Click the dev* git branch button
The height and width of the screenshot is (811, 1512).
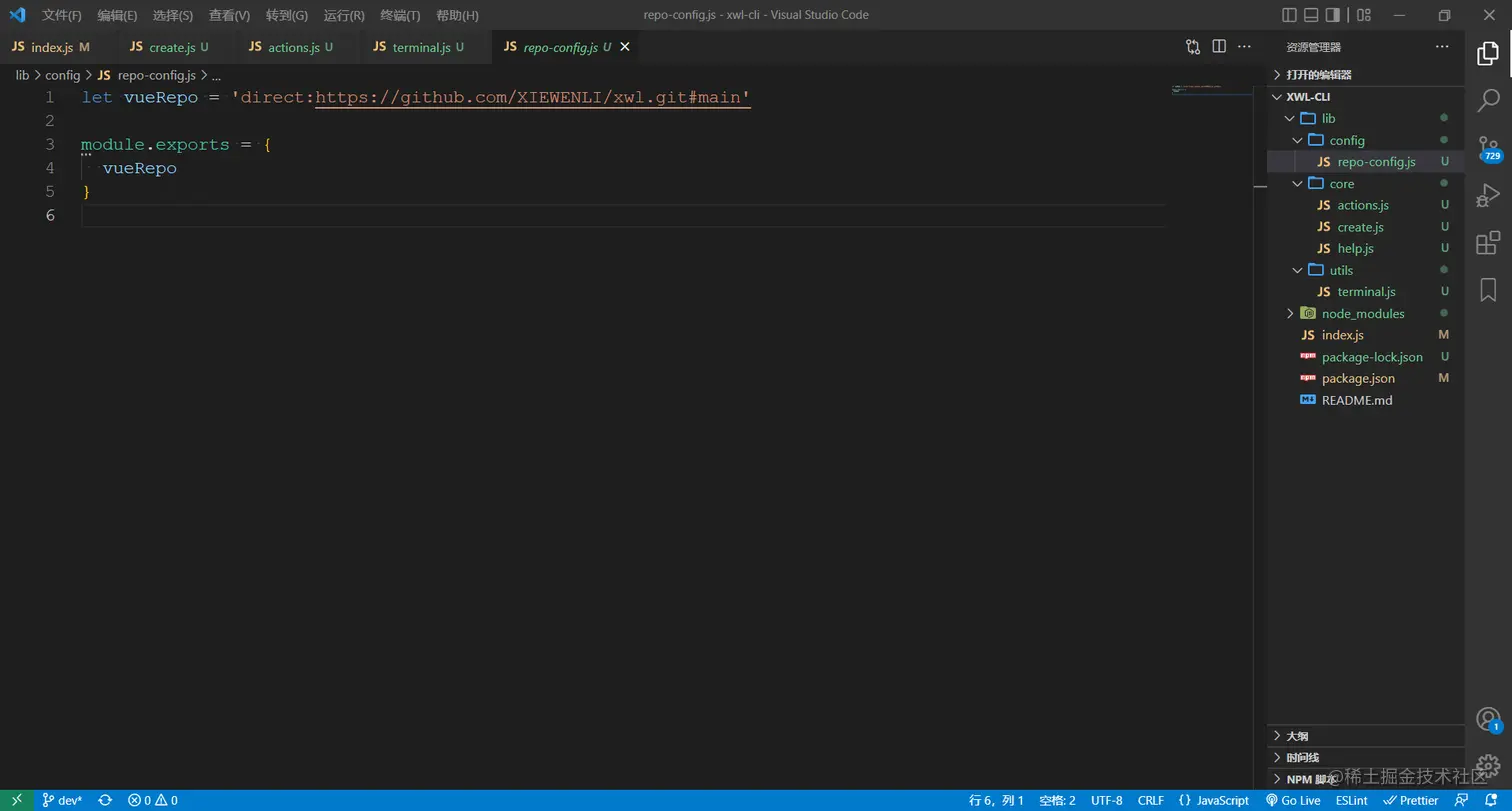click(x=62, y=800)
